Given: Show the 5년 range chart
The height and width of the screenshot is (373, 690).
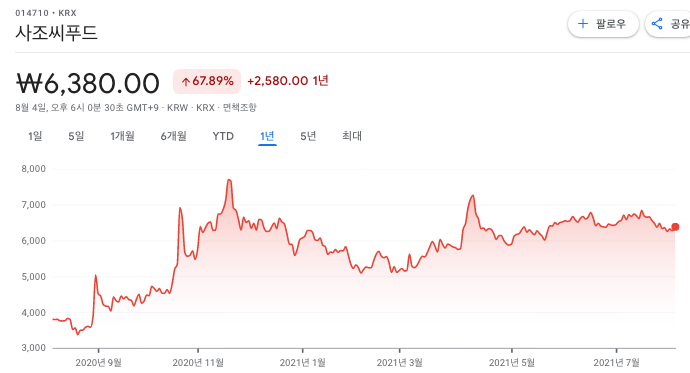Looking at the screenshot, I should pos(308,136).
